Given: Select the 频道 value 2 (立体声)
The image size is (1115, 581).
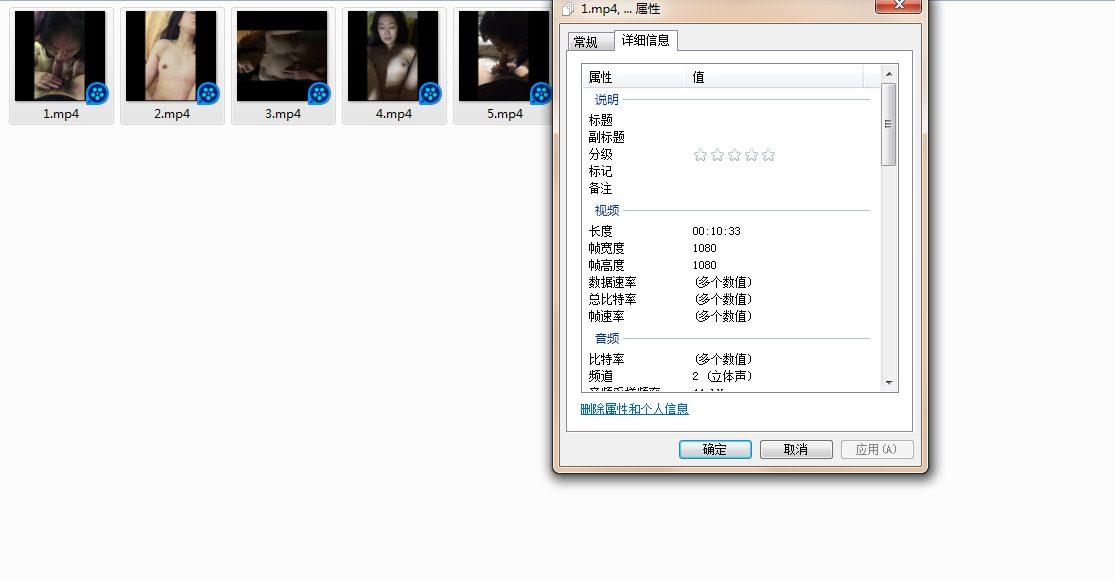Looking at the screenshot, I should click(722, 376).
